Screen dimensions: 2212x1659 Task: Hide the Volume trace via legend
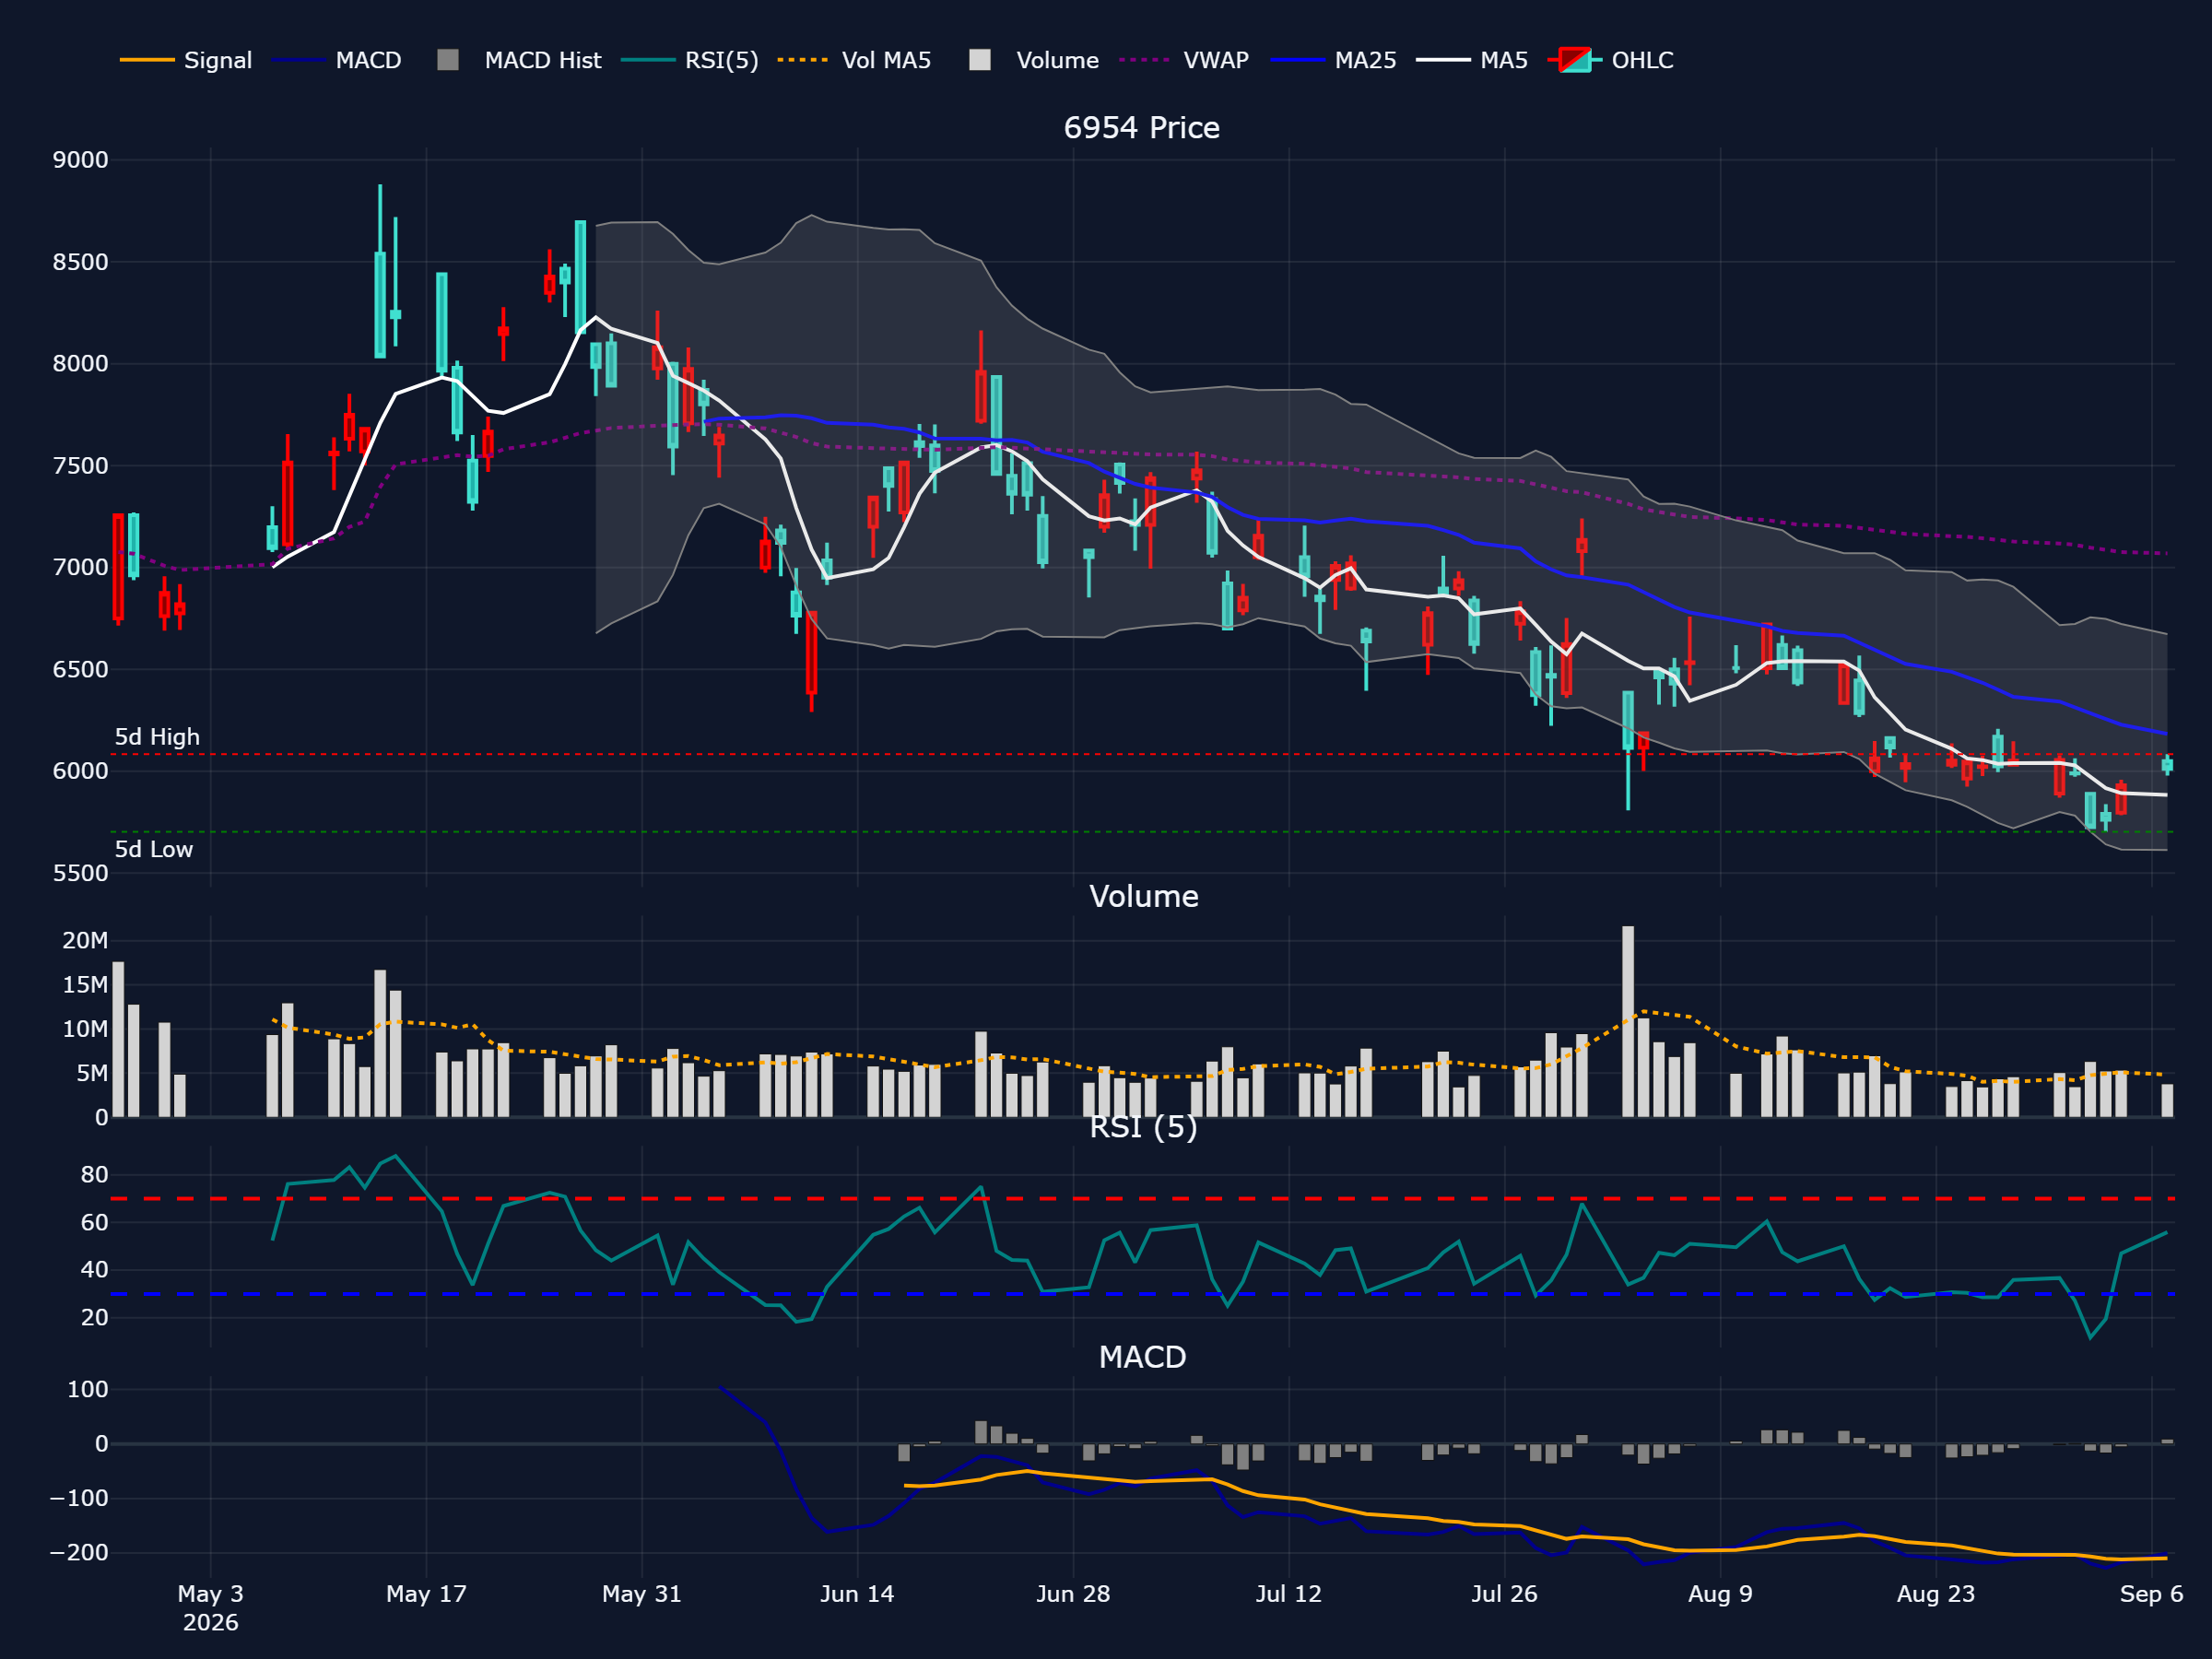coord(1034,60)
